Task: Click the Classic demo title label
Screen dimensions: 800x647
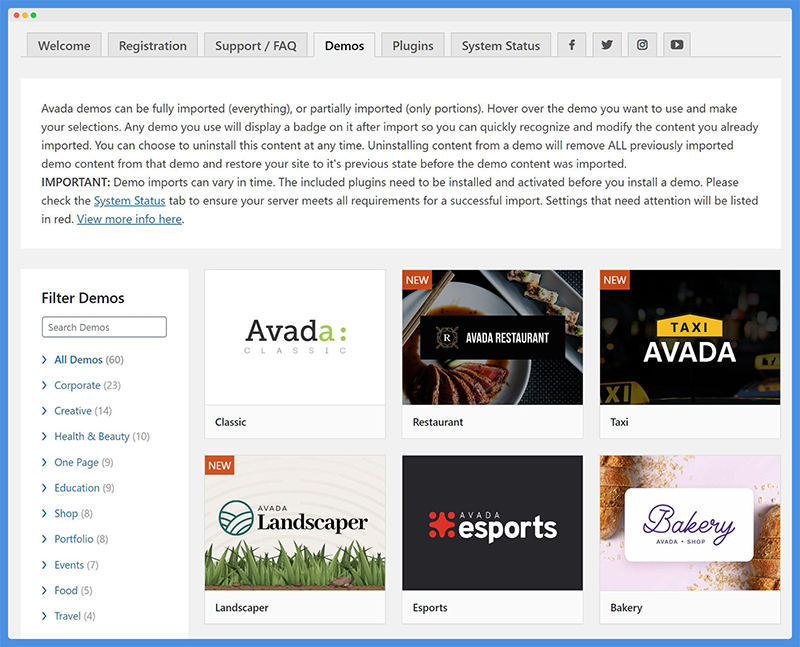Action: (231, 422)
